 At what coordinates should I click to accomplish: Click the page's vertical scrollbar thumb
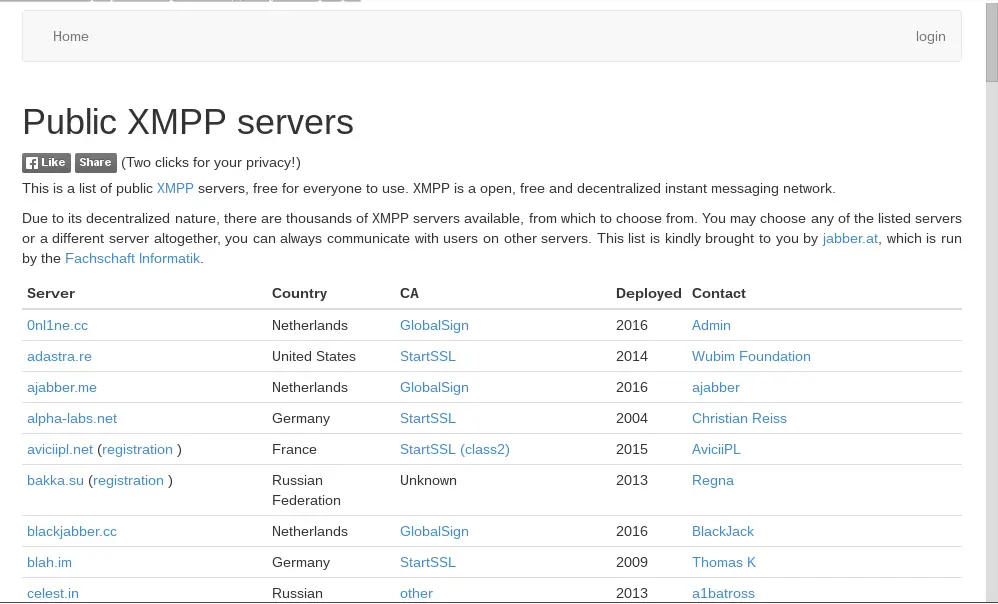(992, 41)
